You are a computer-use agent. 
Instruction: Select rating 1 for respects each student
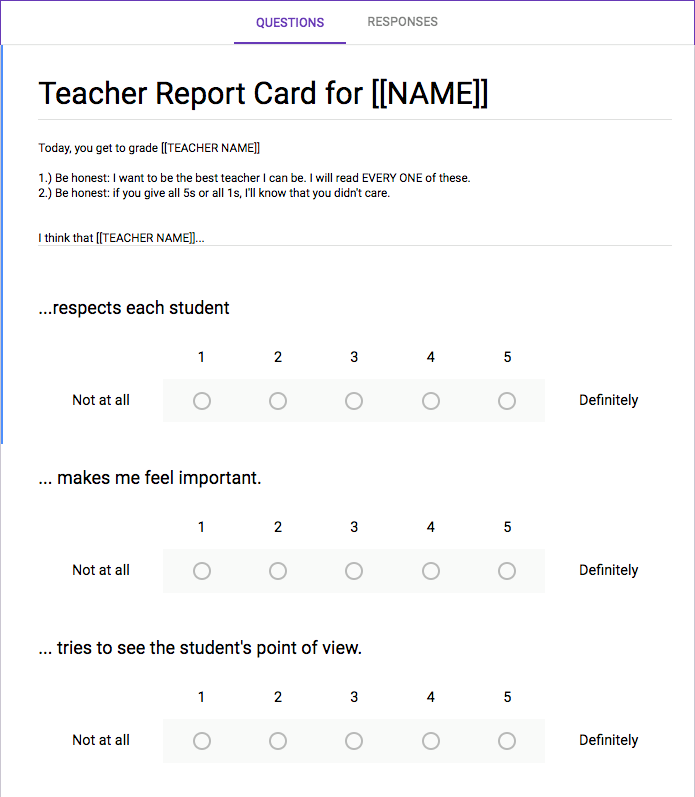[202, 401]
